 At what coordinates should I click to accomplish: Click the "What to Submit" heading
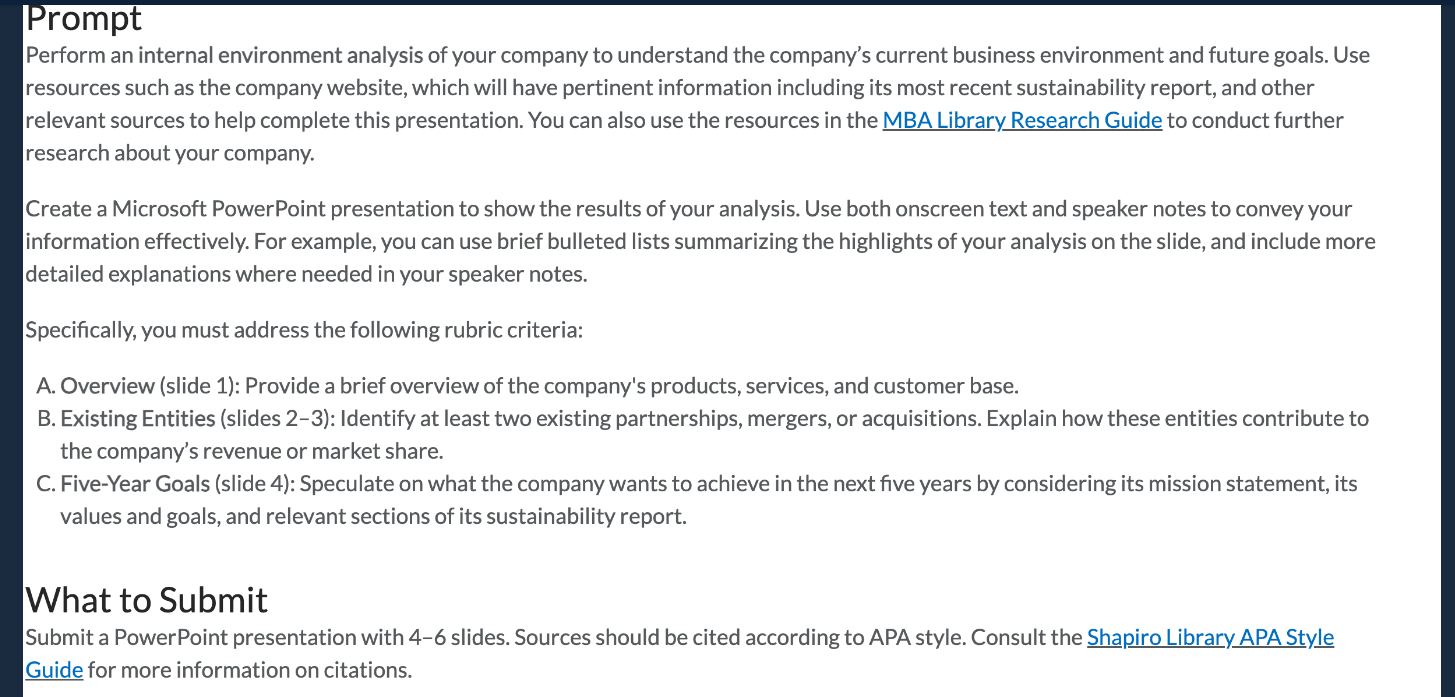[146, 600]
